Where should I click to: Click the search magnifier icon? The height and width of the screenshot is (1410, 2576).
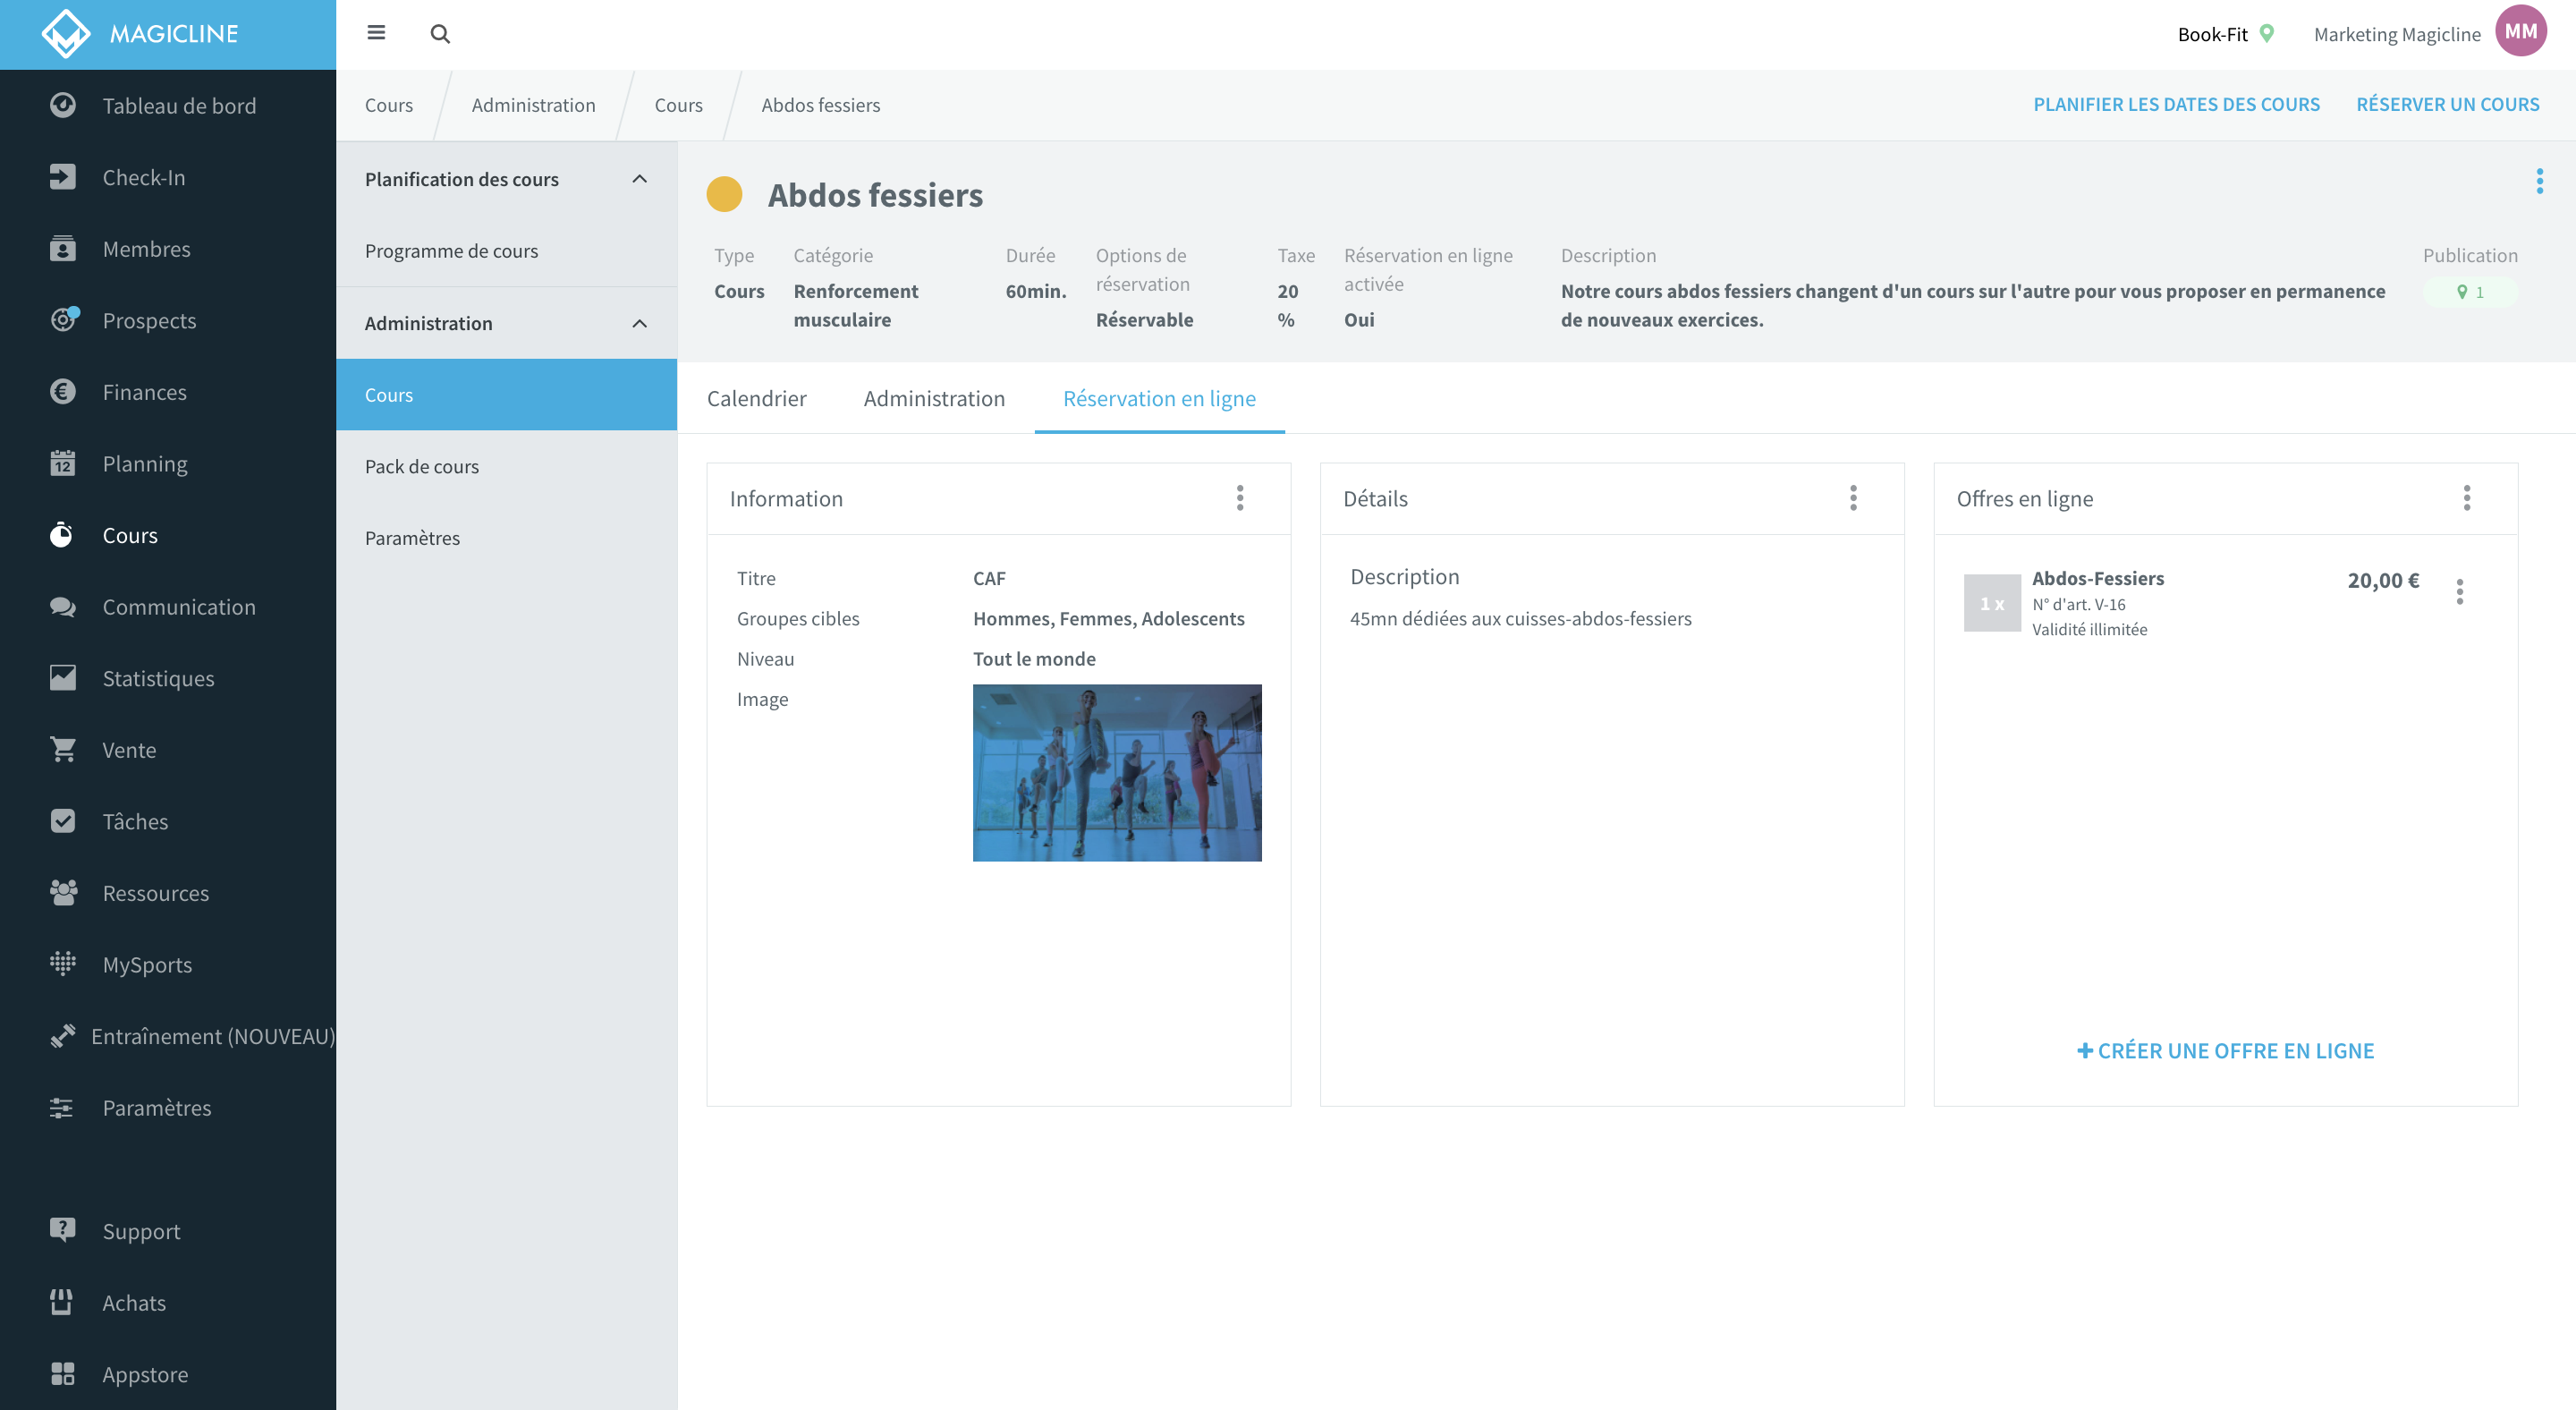[440, 34]
